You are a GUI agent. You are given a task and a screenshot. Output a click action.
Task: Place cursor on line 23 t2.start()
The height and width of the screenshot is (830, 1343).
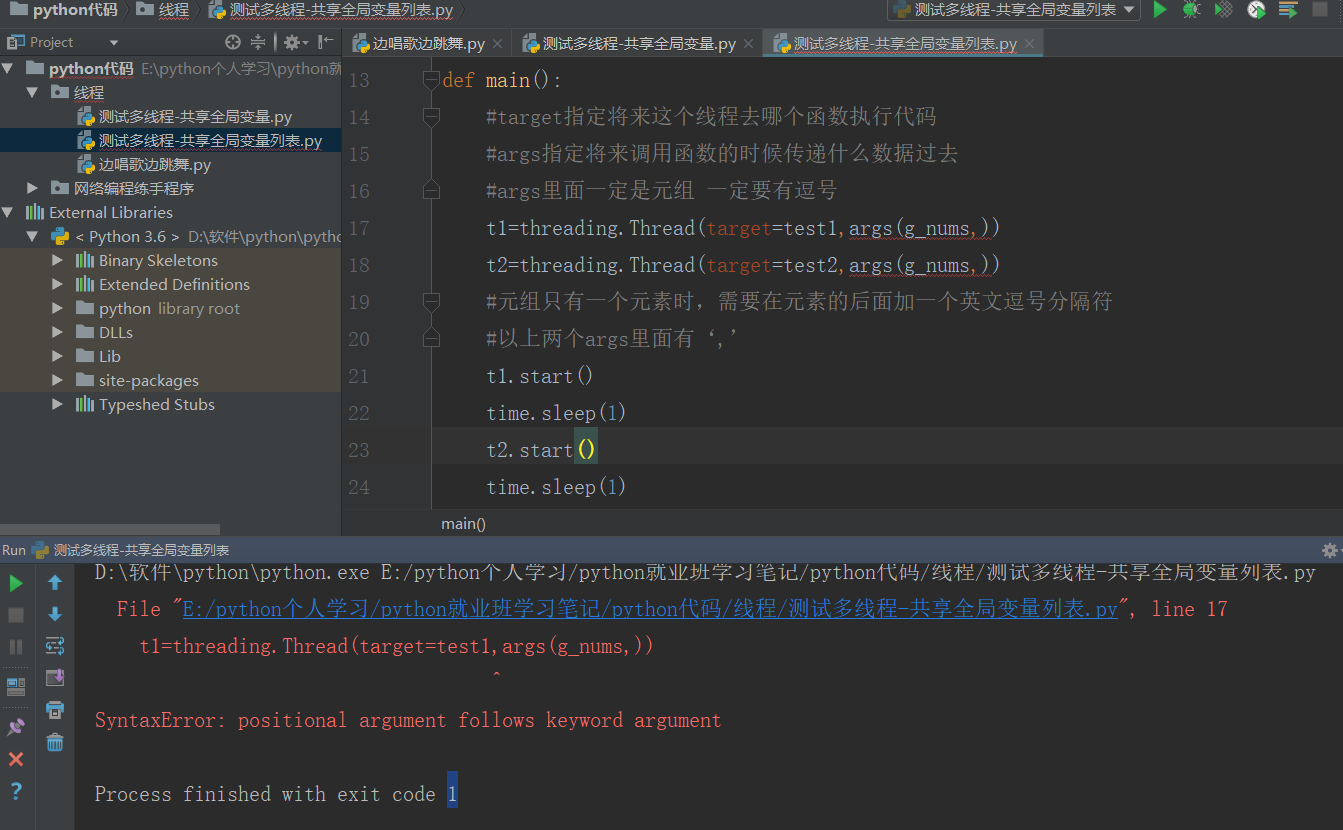pos(541,450)
